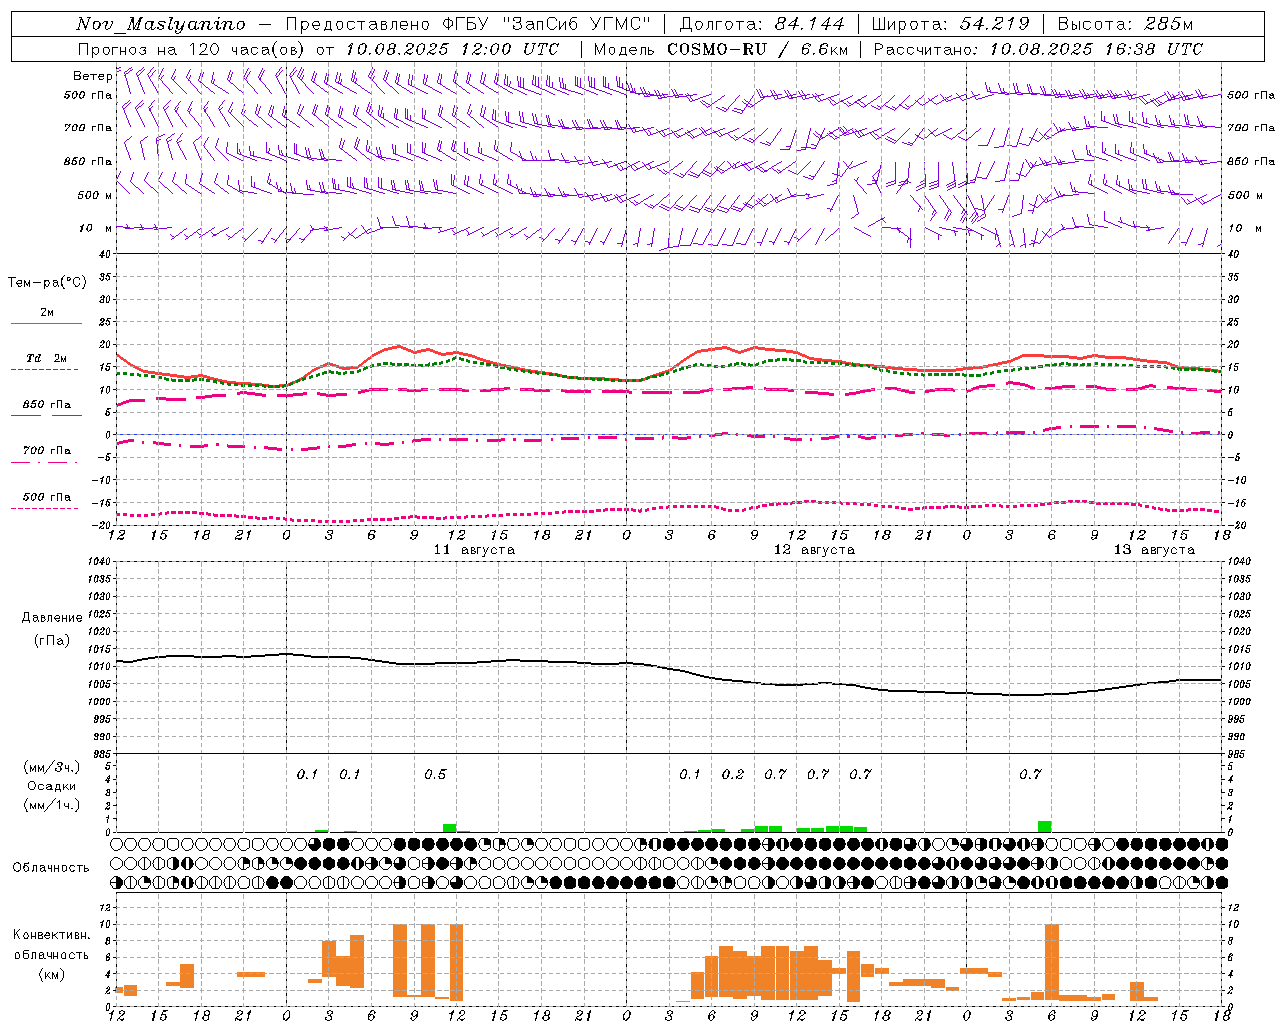The image size is (1280, 1024).
Task: Click the 'Модель COSMO-RU / 6.6км' text
Action: click(721, 49)
